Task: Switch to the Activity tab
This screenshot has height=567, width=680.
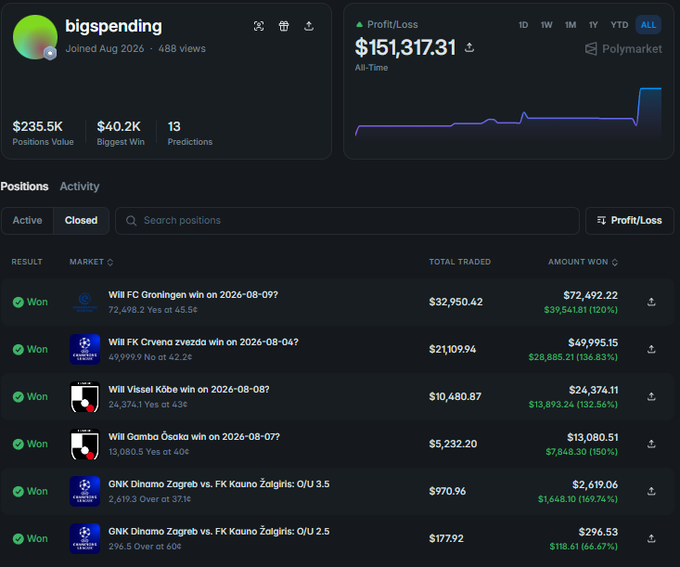Action: coord(79,187)
